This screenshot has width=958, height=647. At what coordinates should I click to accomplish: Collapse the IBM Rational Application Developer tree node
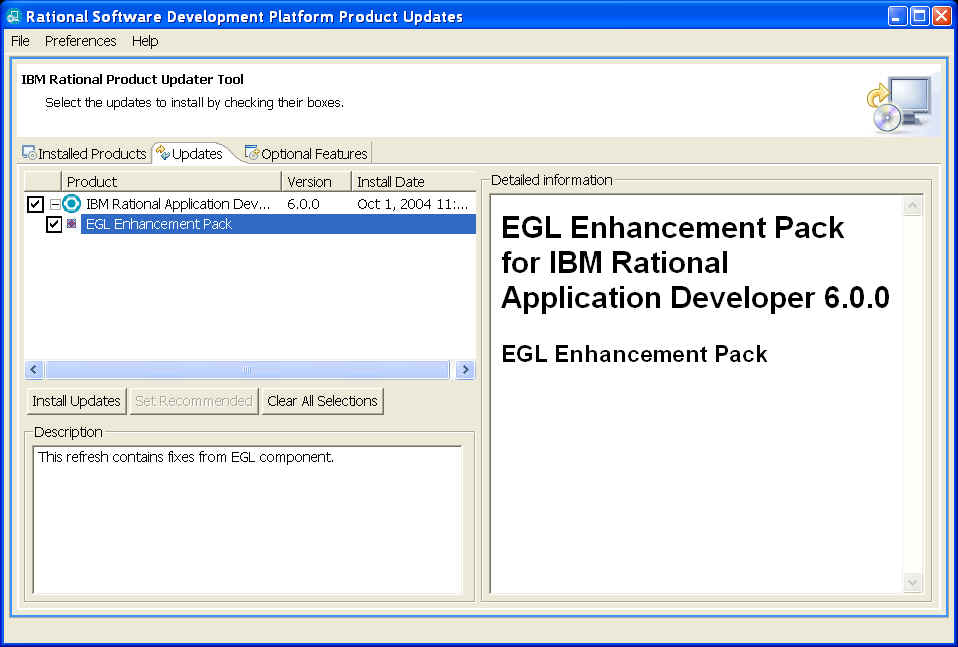[x=55, y=204]
